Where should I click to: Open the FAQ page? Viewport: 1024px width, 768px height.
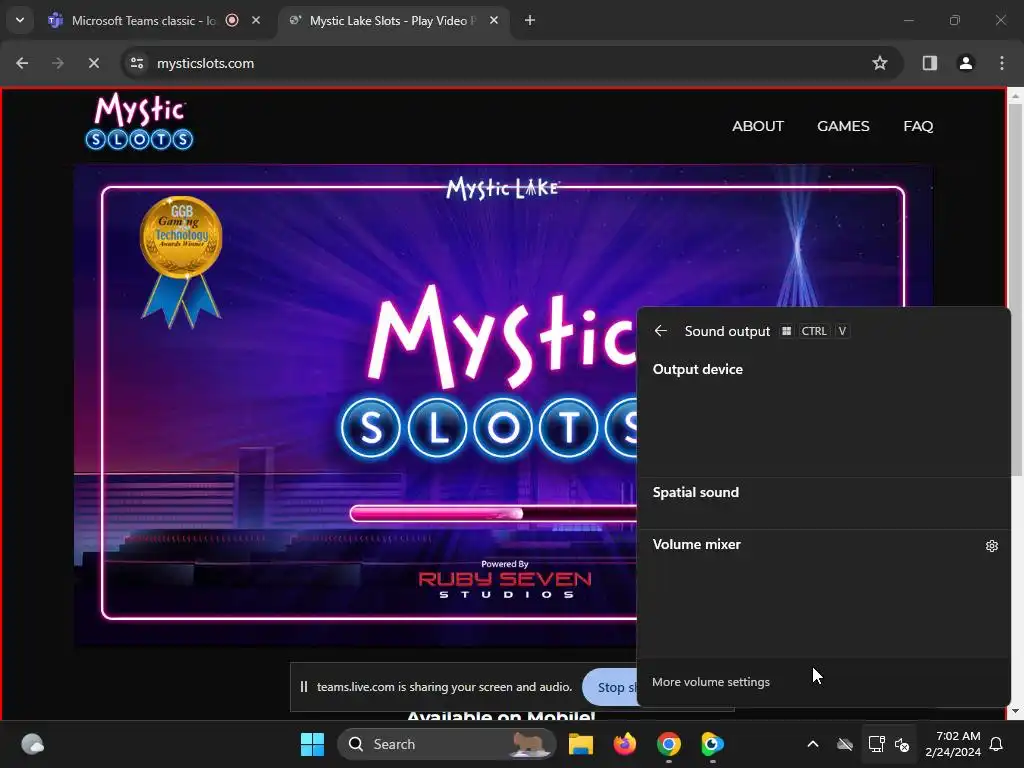(918, 126)
